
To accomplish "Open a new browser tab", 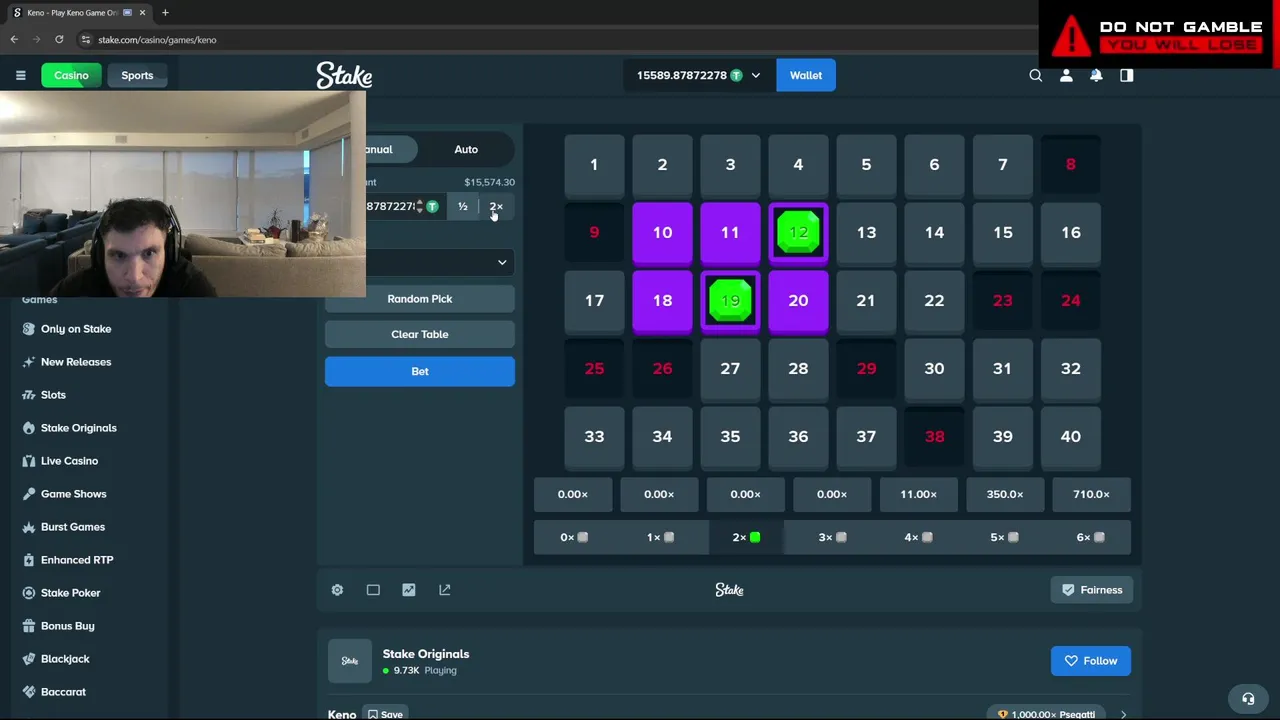I will 165,13.
